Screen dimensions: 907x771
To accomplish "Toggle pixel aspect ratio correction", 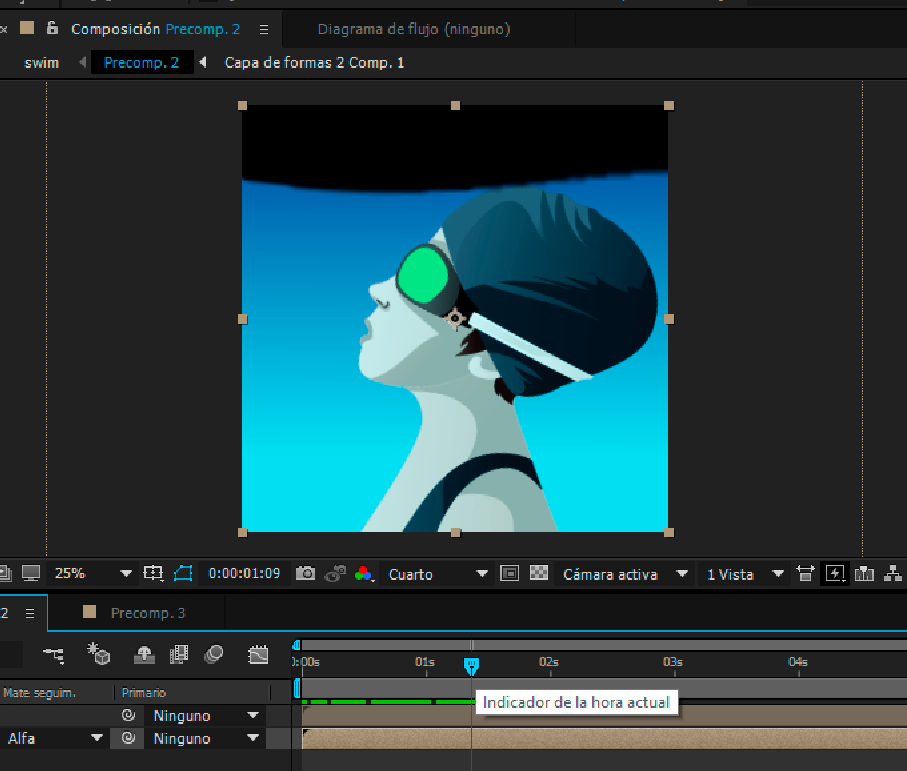I will pyautogui.click(x=805, y=573).
